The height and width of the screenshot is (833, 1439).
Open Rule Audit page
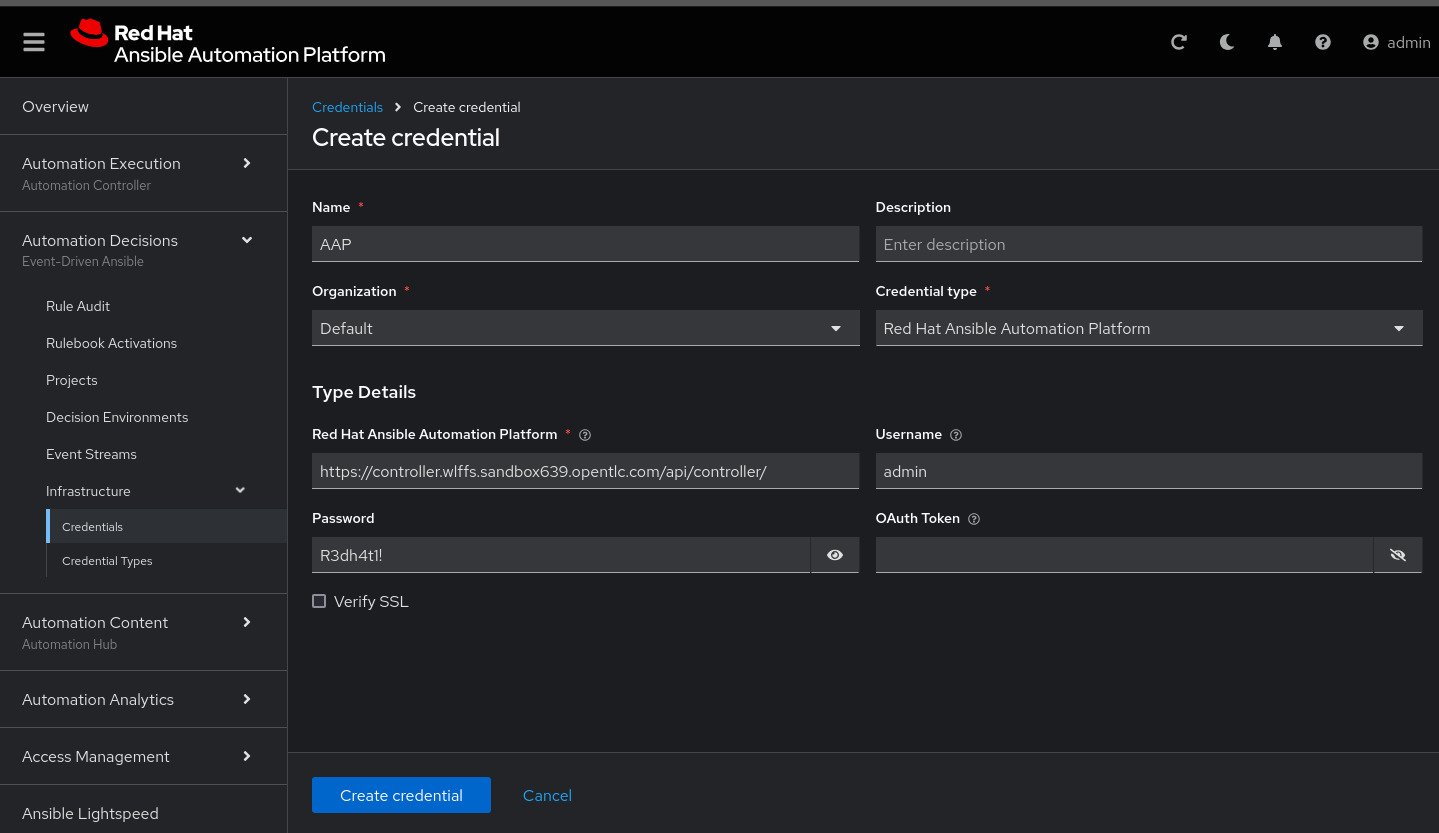(x=78, y=306)
